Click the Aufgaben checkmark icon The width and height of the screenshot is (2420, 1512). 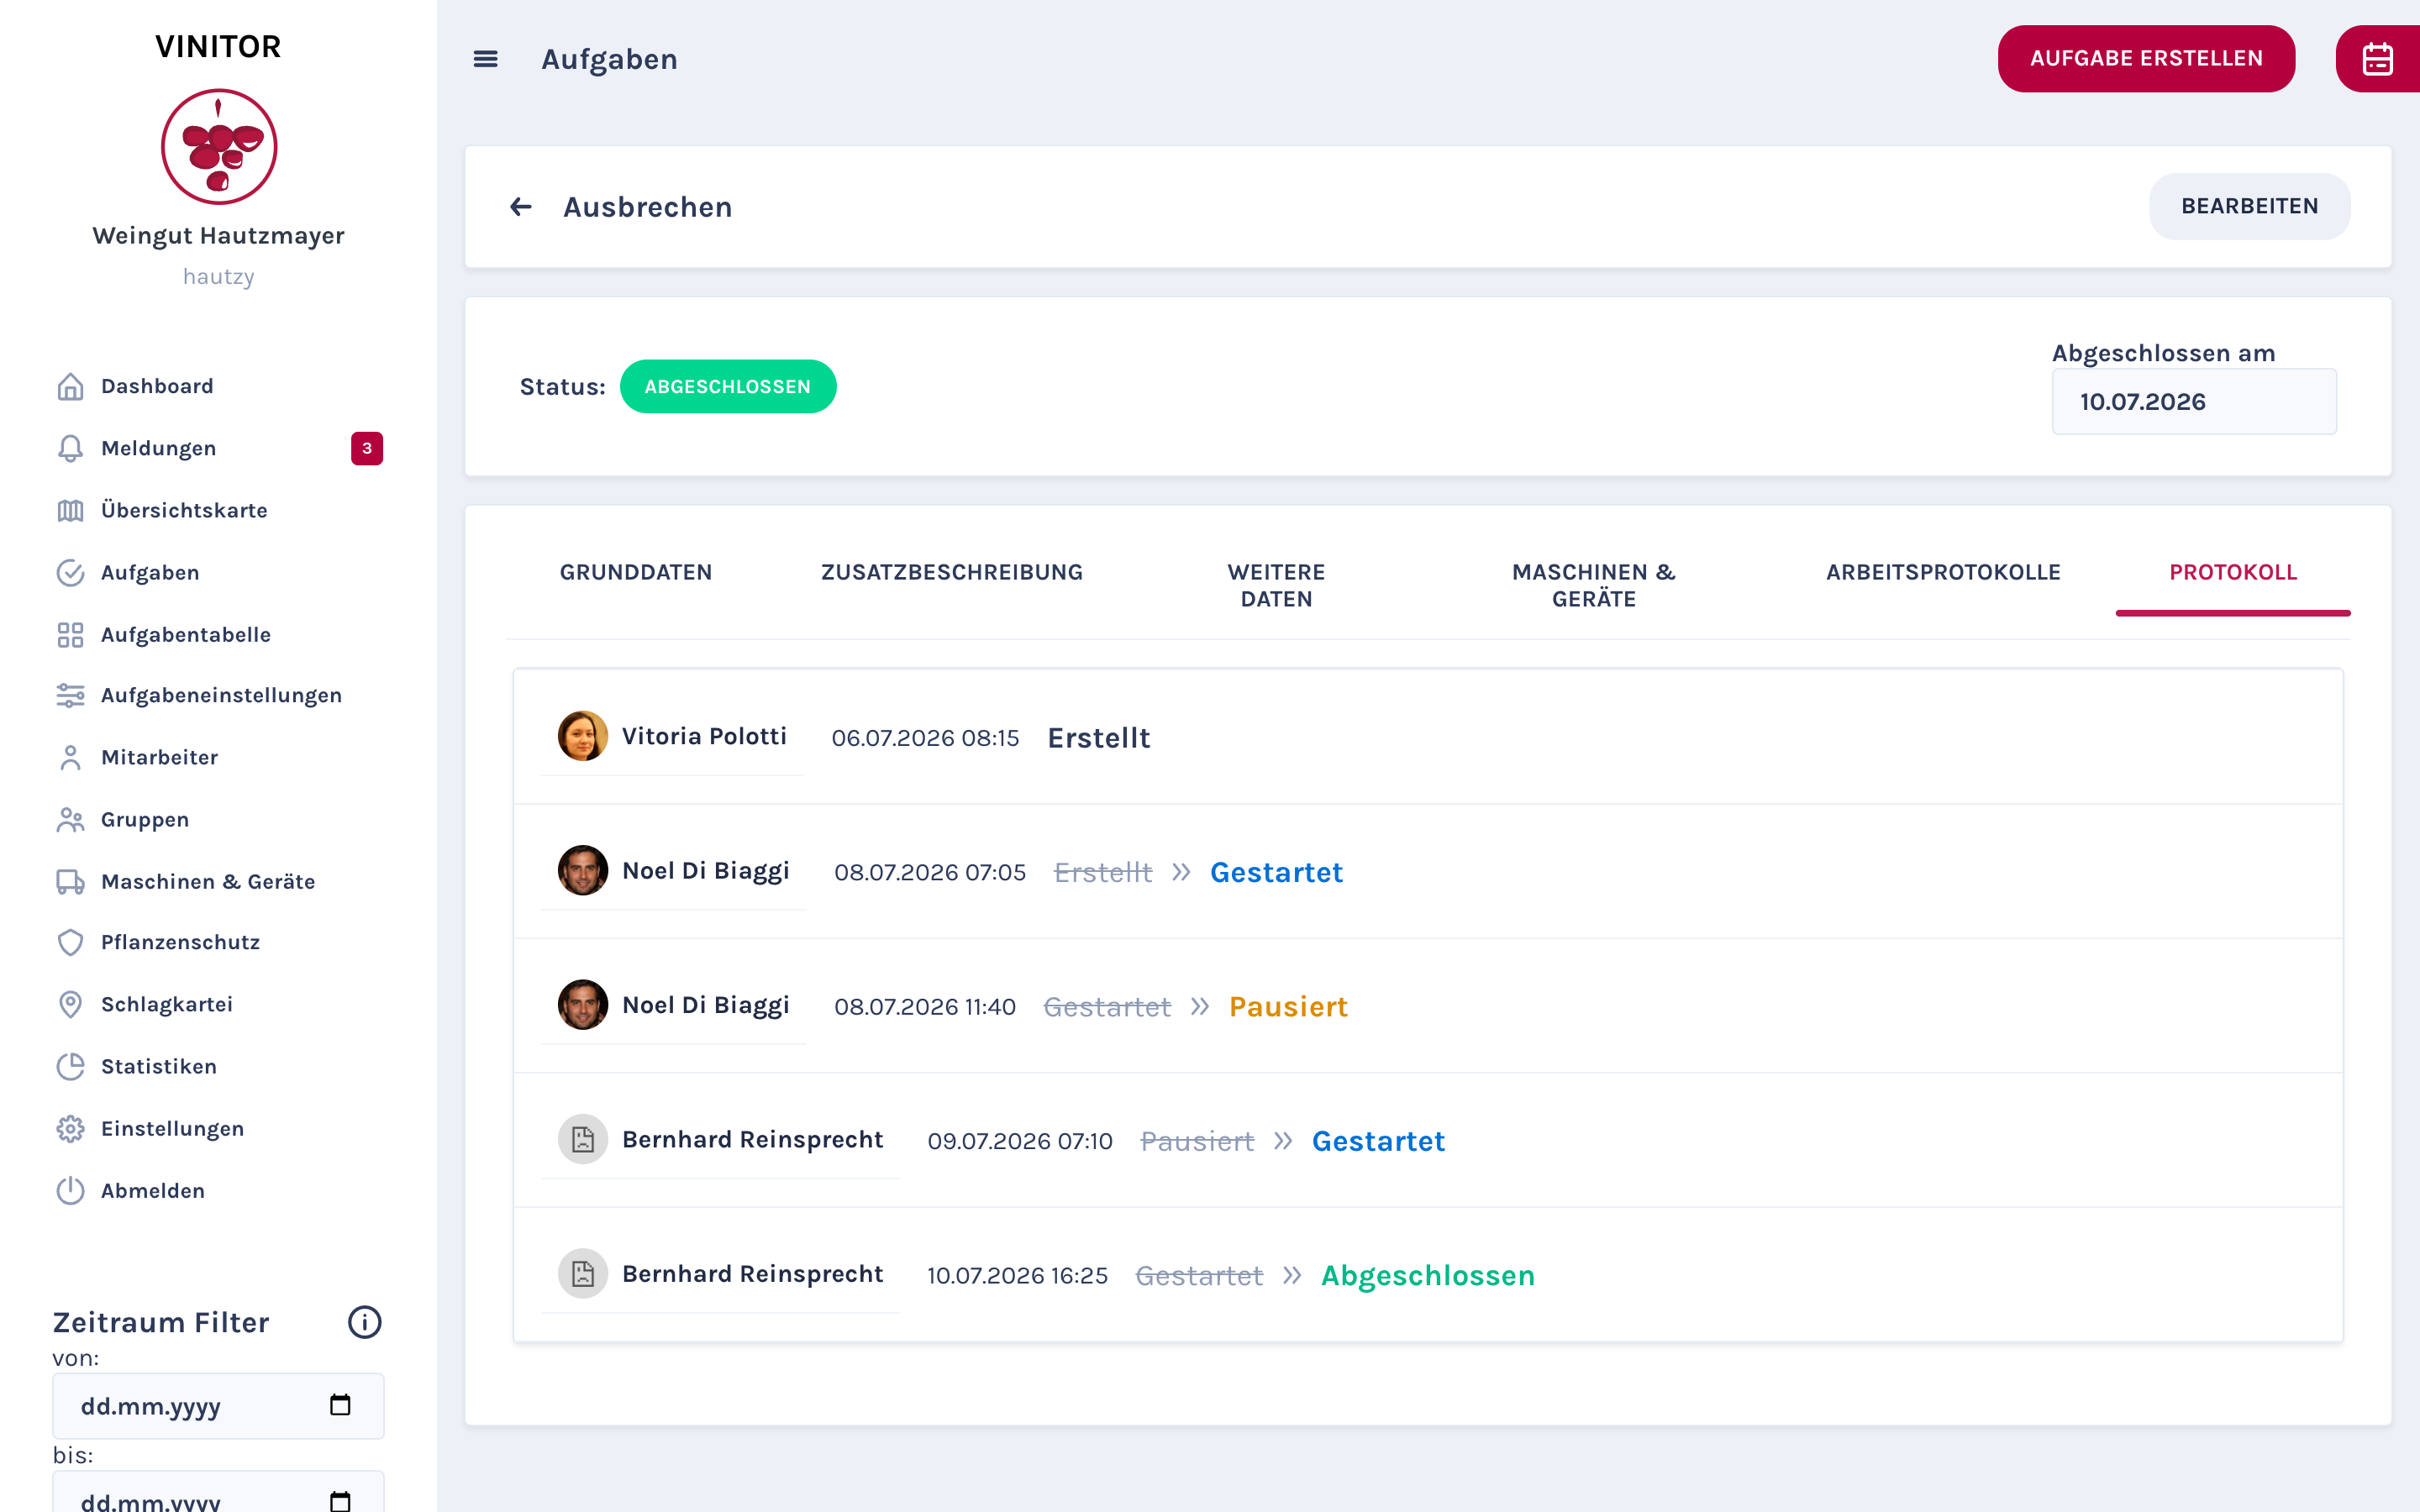click(70, 572)
